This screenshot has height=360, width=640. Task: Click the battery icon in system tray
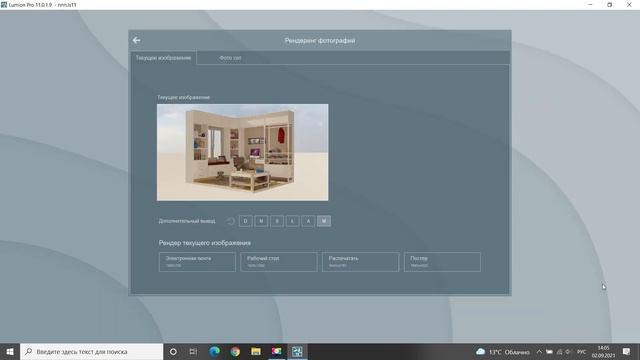(x=549, y=352)
